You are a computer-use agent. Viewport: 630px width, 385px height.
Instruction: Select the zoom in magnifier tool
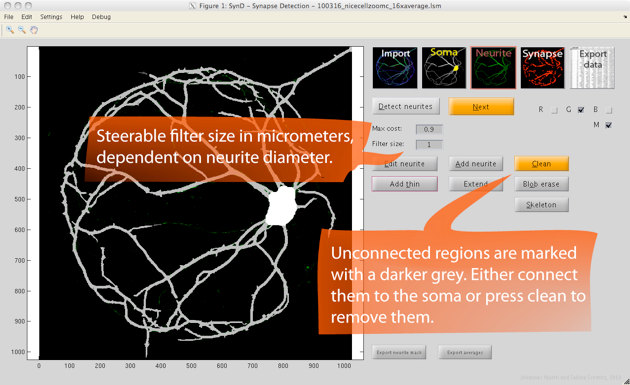(10, 30)
